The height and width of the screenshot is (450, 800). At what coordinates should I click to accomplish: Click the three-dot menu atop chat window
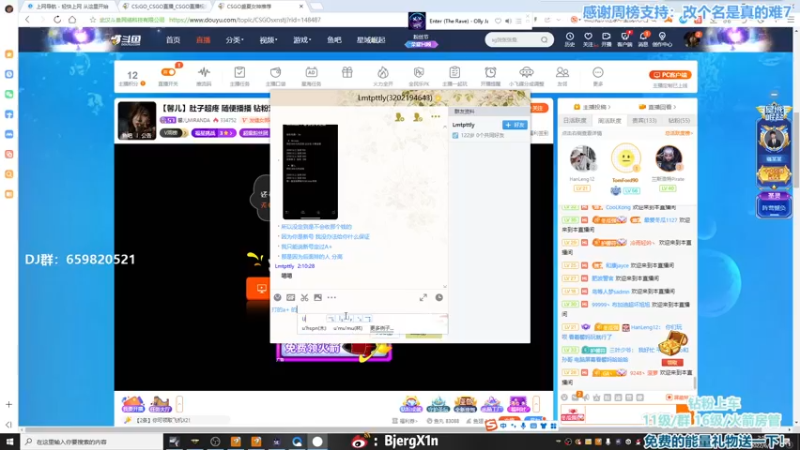(x=435, y=117)
